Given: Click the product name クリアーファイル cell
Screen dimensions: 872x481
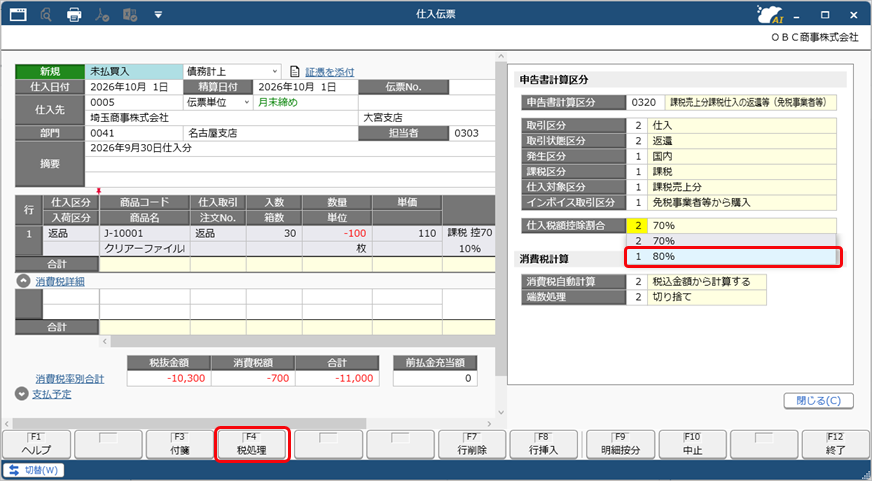Looking at the screenshot, I should [x=145, y=249].
